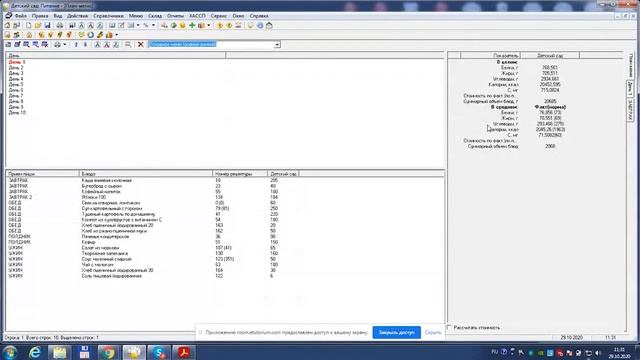Click the Номер рецептуры column header

pyautogui.click(x=240, y=174)
